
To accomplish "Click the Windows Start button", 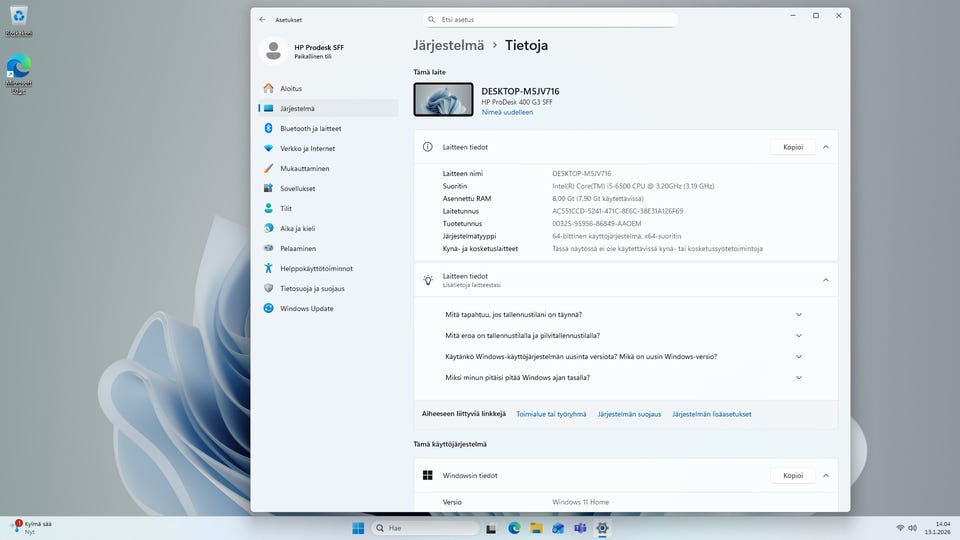I will click(358, 528).
